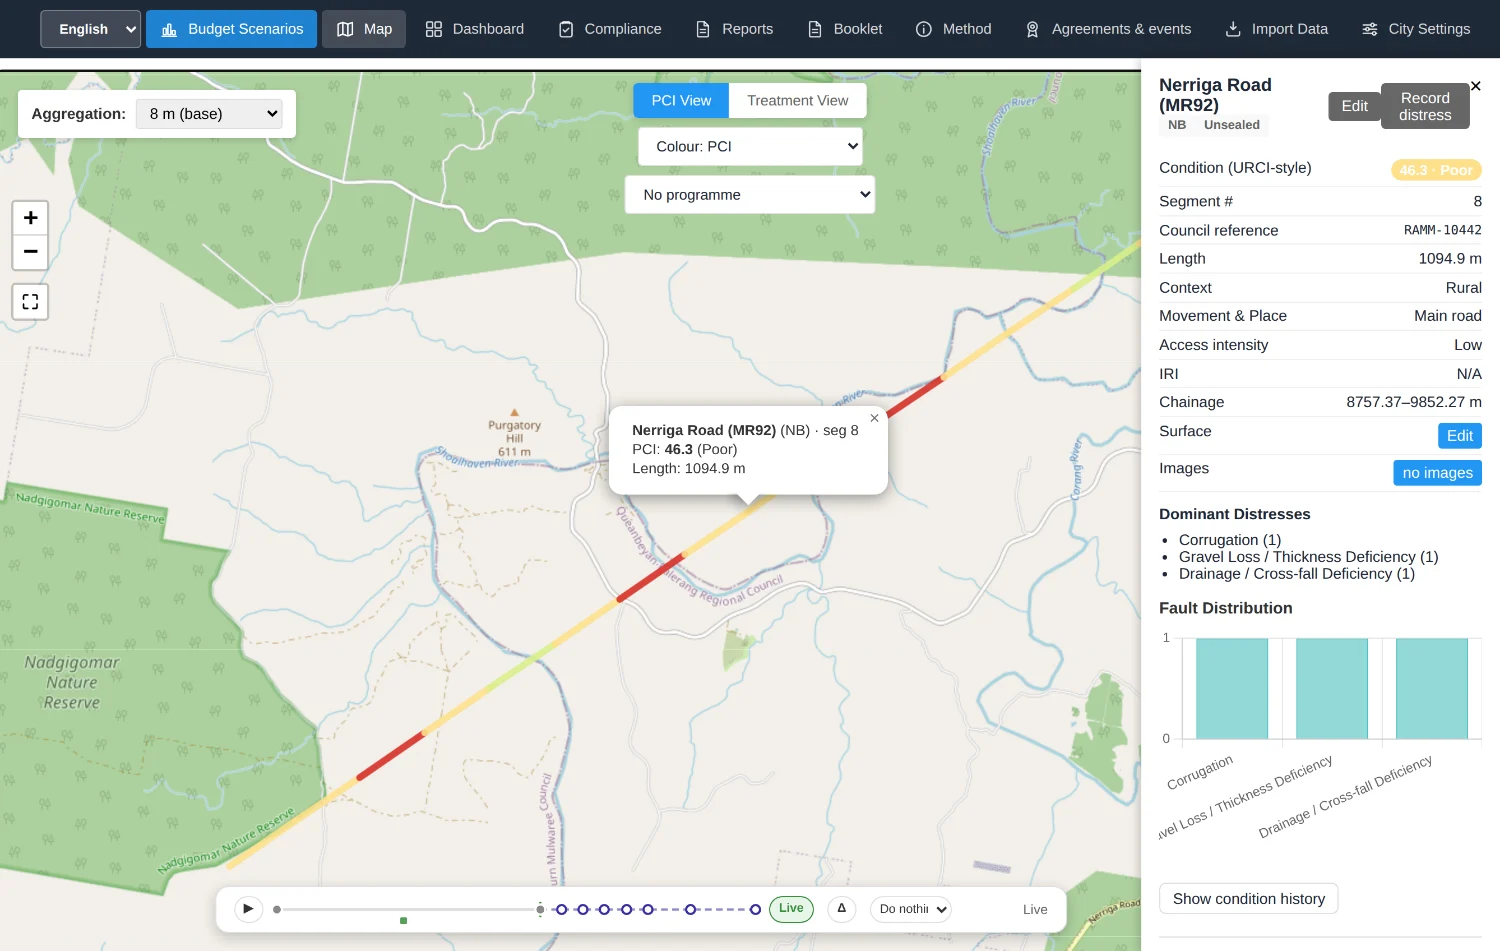The image size is (1500, 951).
Task: Open City Settings
Action: click(x=1415, y=29)
